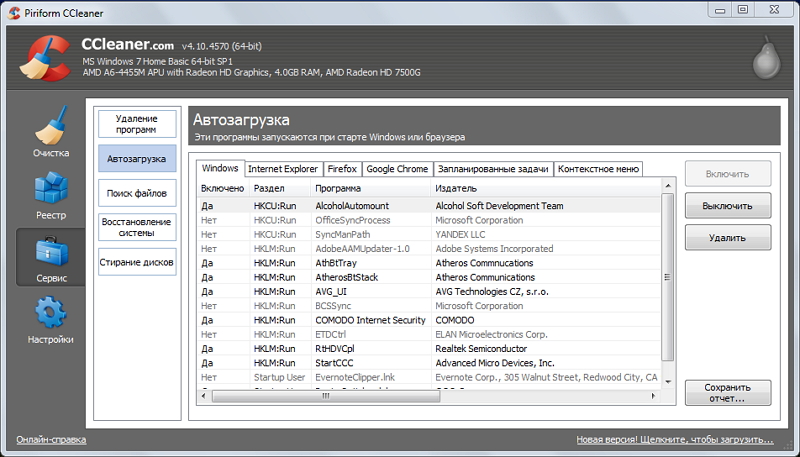Screen dimensions: 800x457
Task: Open the Запланированные задачи tab
Action: pos(493,169)
